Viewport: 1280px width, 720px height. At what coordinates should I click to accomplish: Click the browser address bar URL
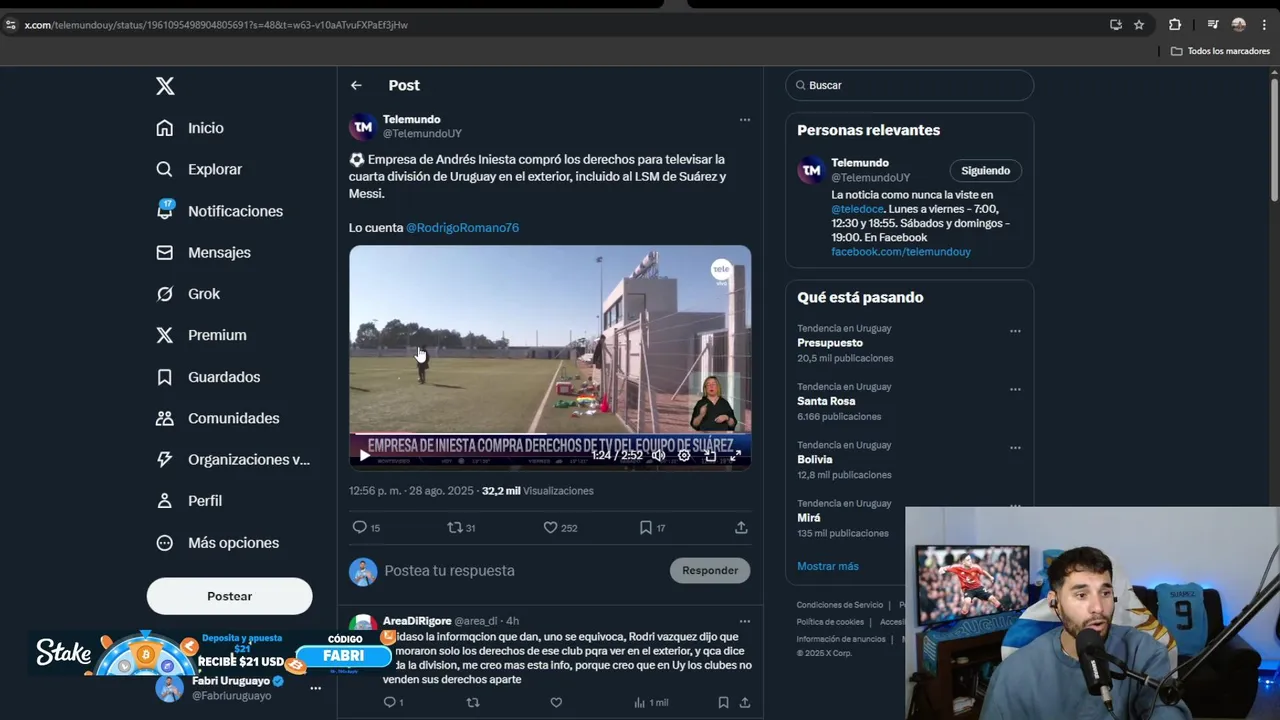pos(216,25)
